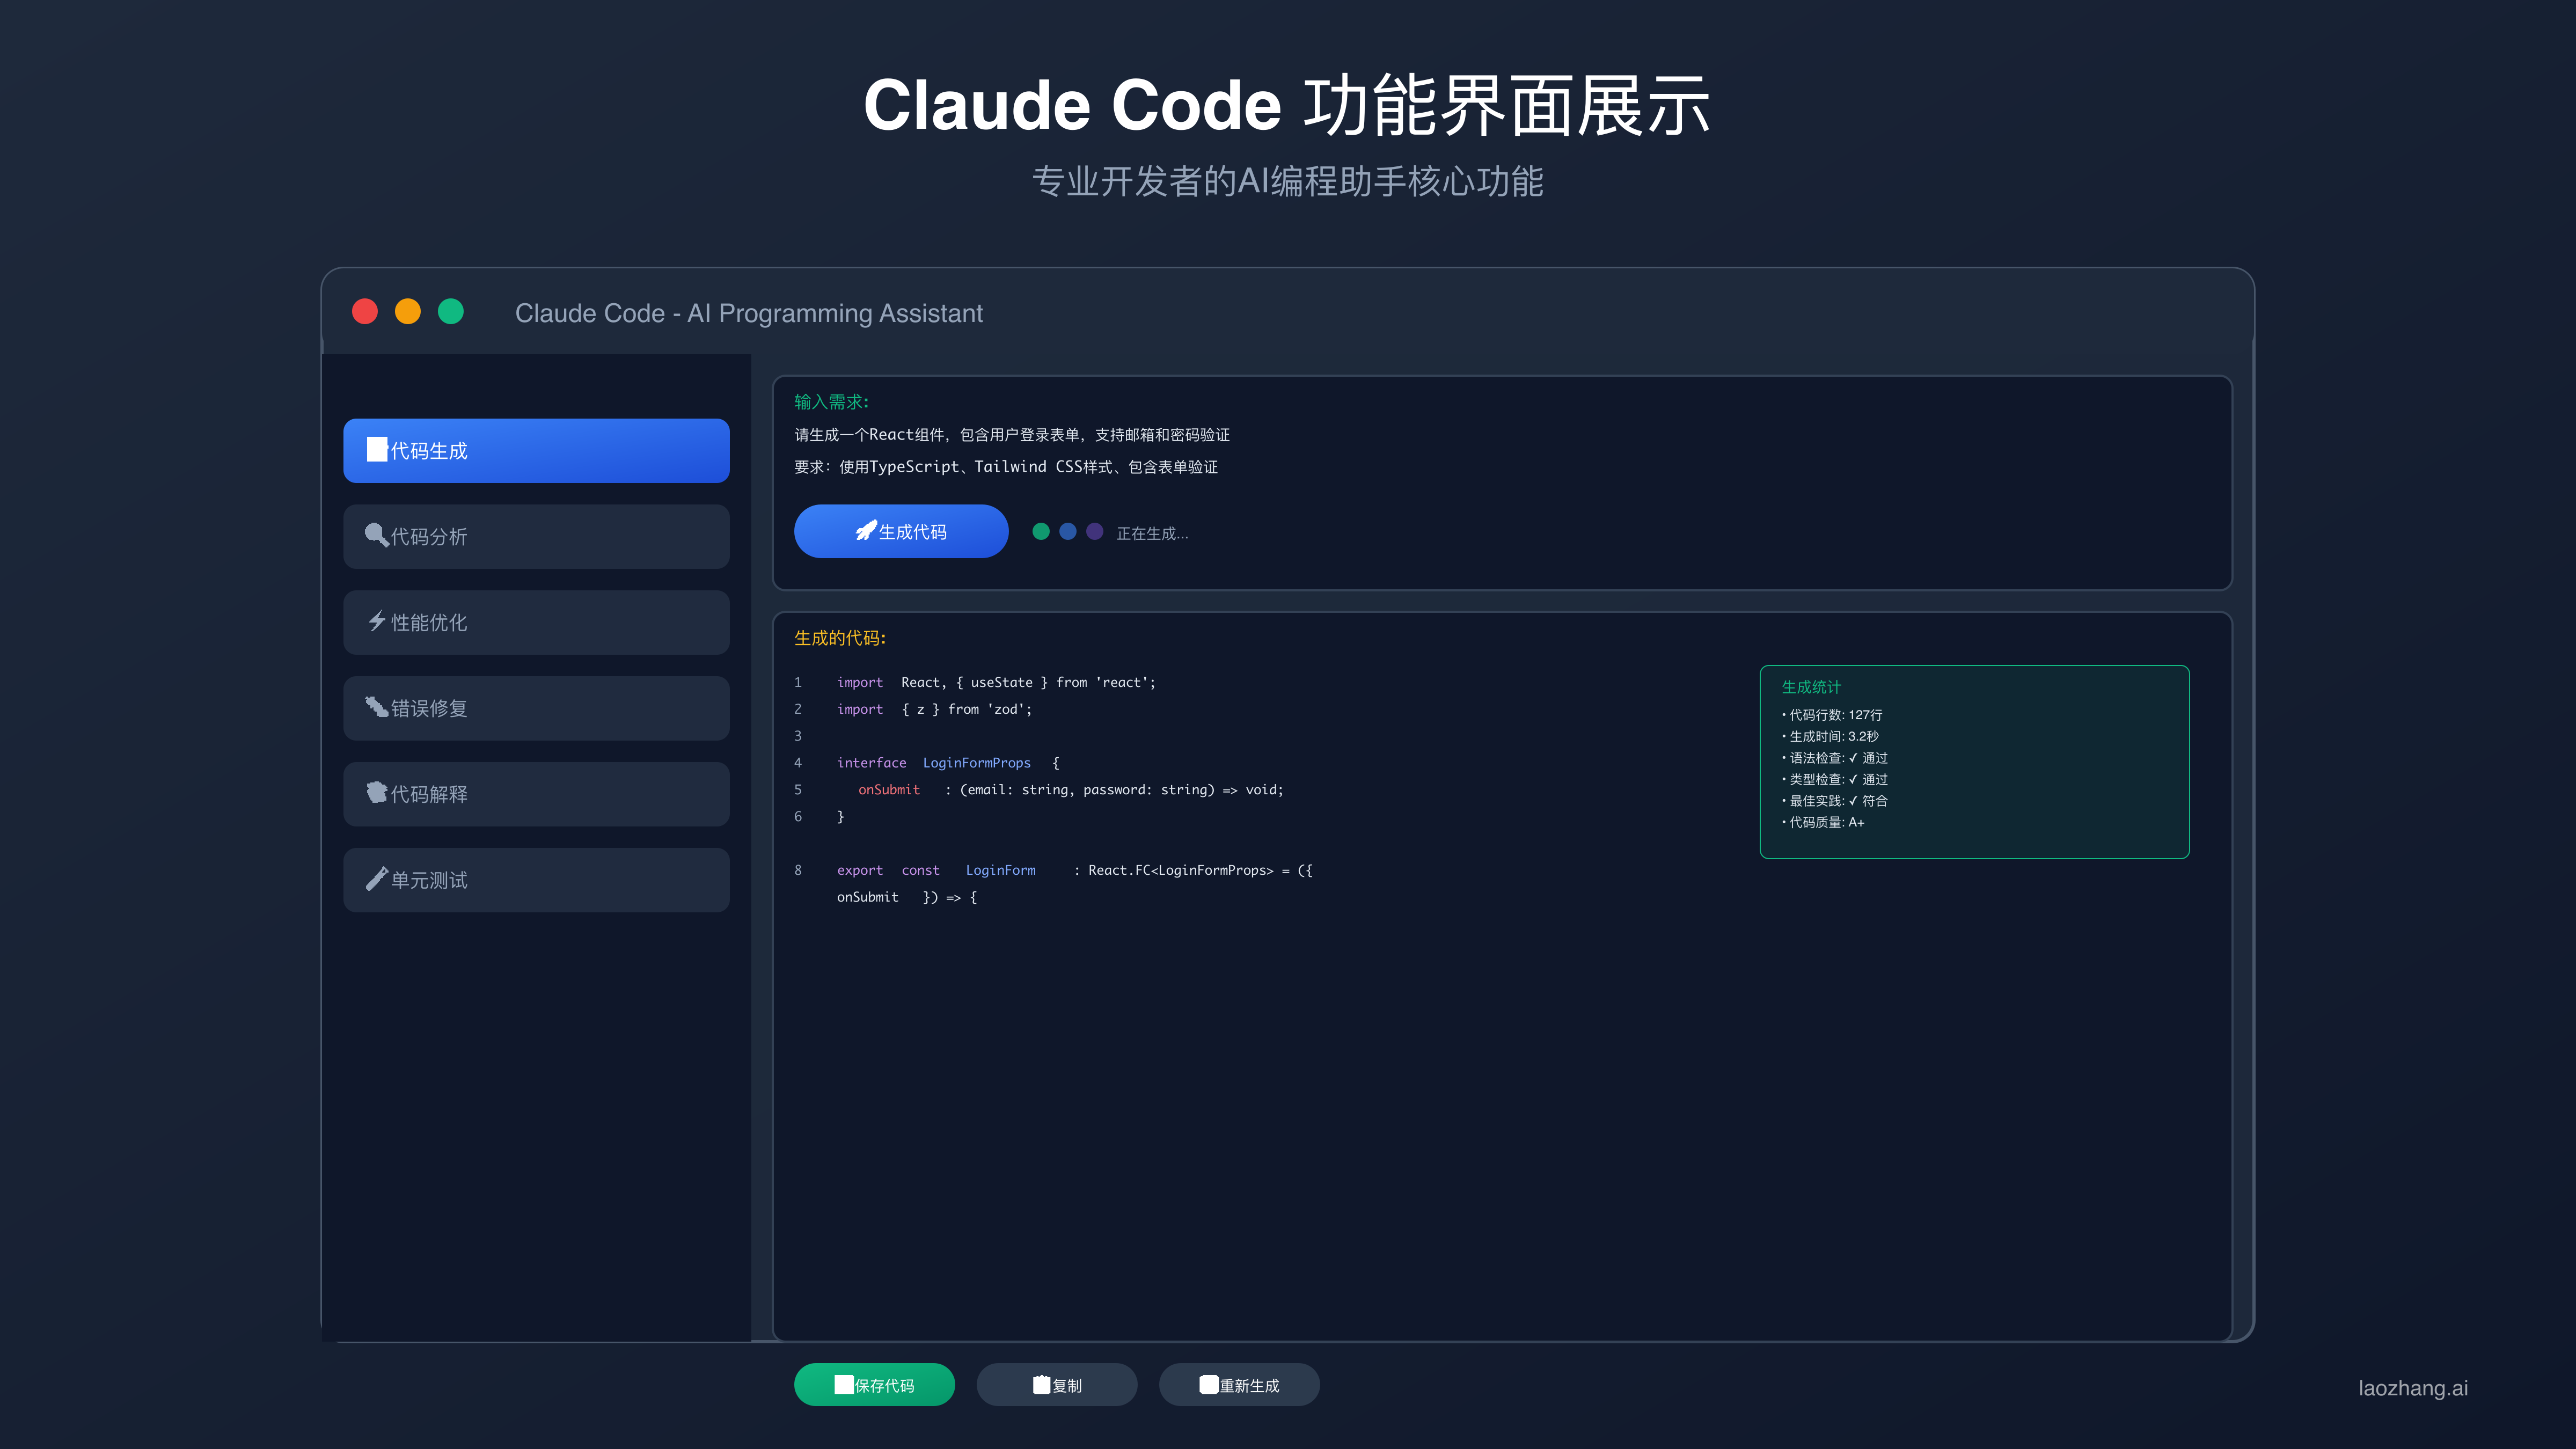
Task: Click the 正在生成... status text
Action: tap(1152, 533)
